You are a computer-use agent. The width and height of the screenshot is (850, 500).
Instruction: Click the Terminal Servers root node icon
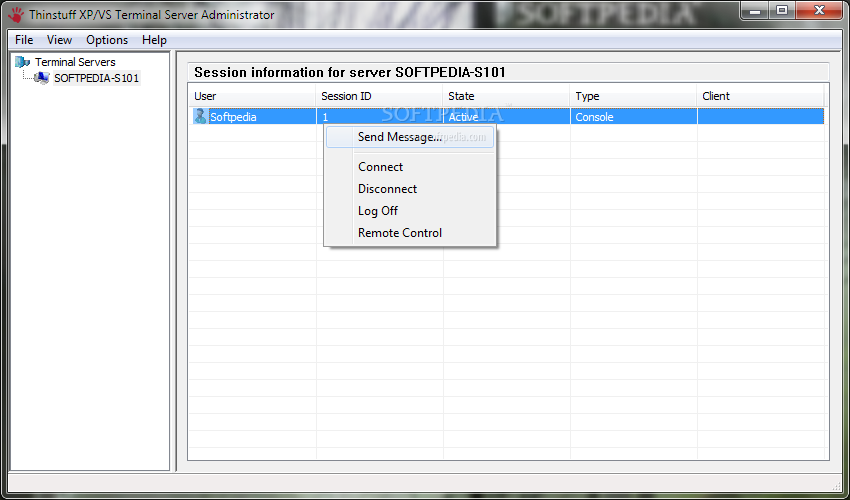(x=23, y=62)
